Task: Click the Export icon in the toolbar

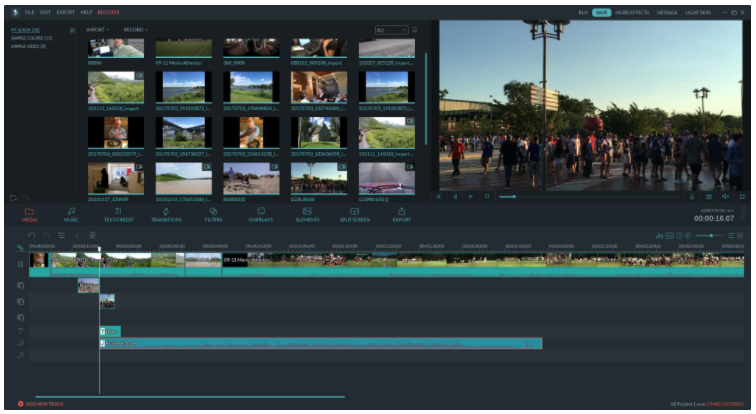Action: point(402,213)
